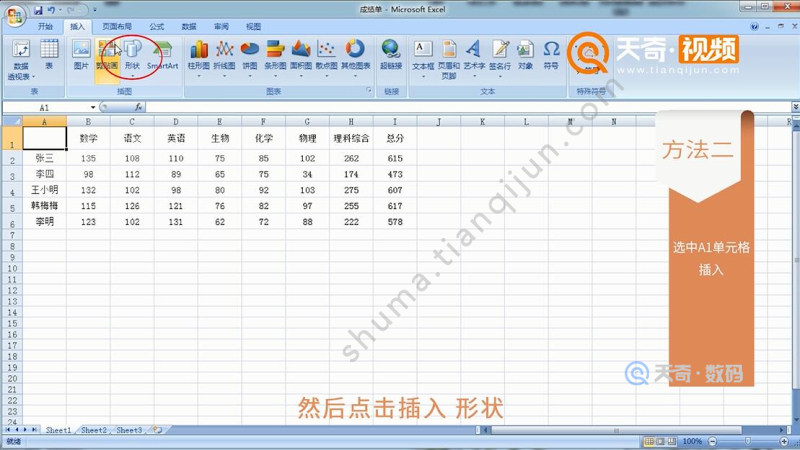Image resolution: width=800 pixels, height=450 pixels.
Task: Open Data (数据) ribbon tab
Action: pyautogui.click(x=189, y=27)
